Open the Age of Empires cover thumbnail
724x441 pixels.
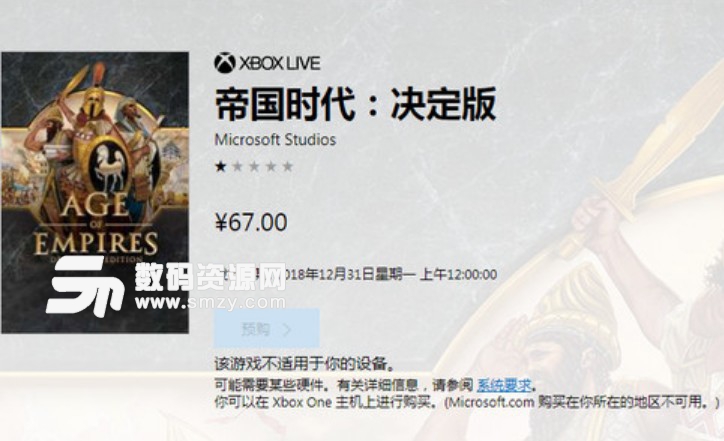pos(95,192)
